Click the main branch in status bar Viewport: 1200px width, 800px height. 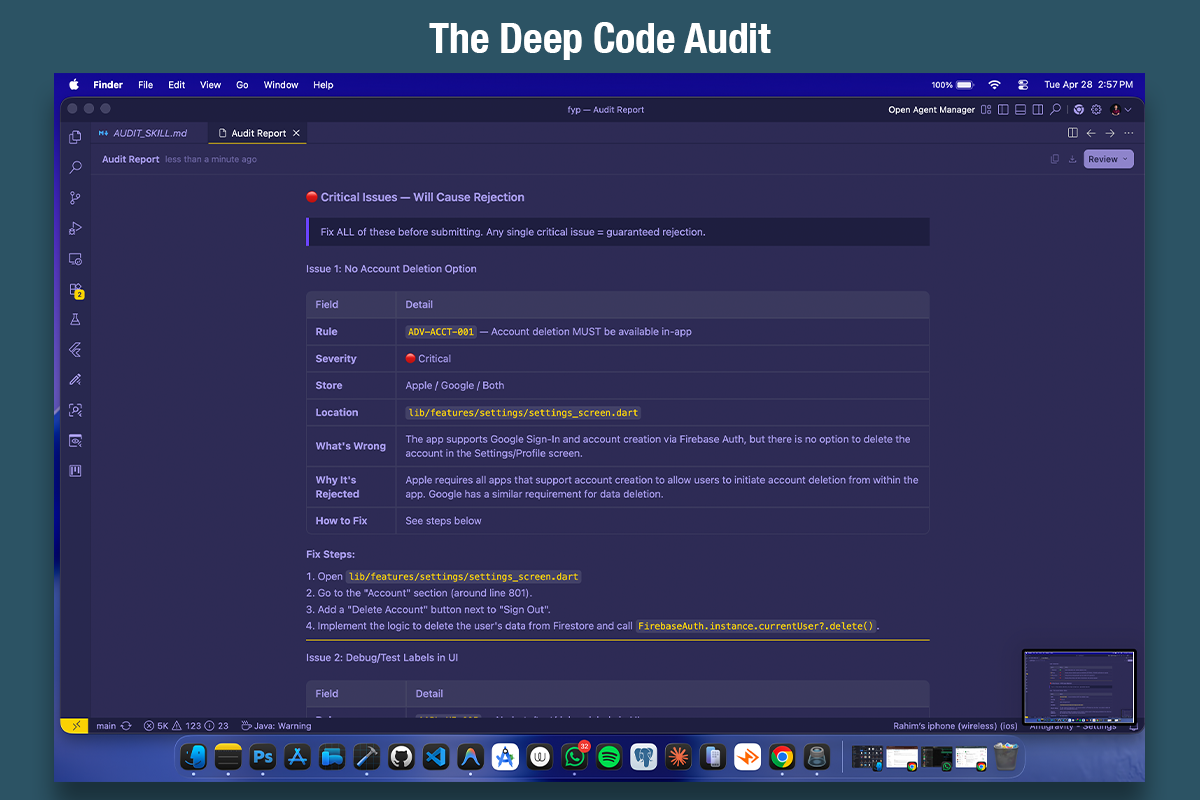pyautogui.click(x=106, y=726)
